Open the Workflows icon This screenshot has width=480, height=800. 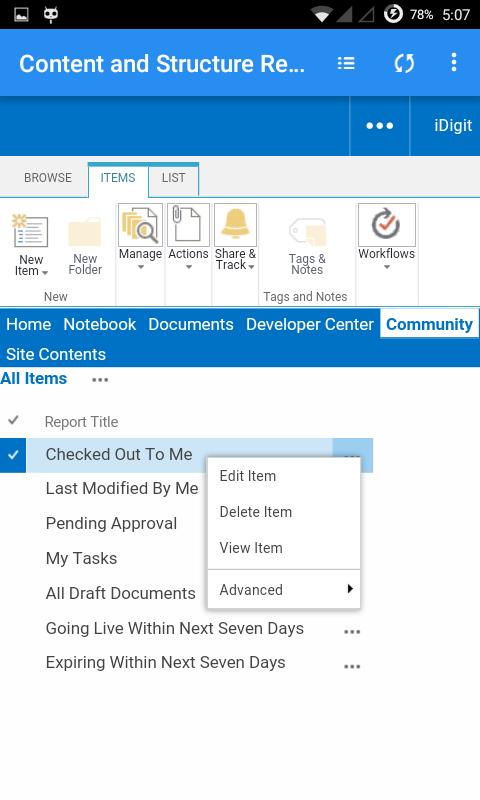click(x=387, y=225)
